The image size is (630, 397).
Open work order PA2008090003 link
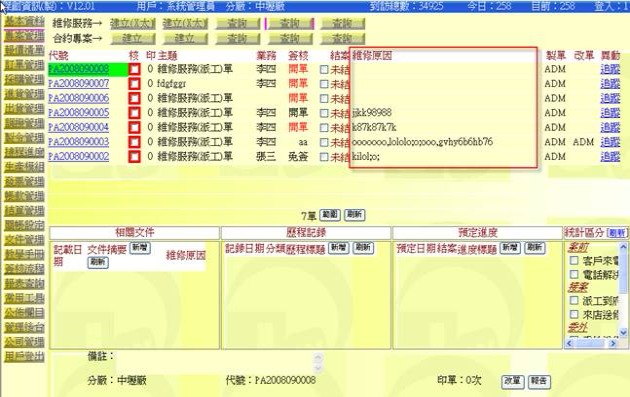click(78, 142)
